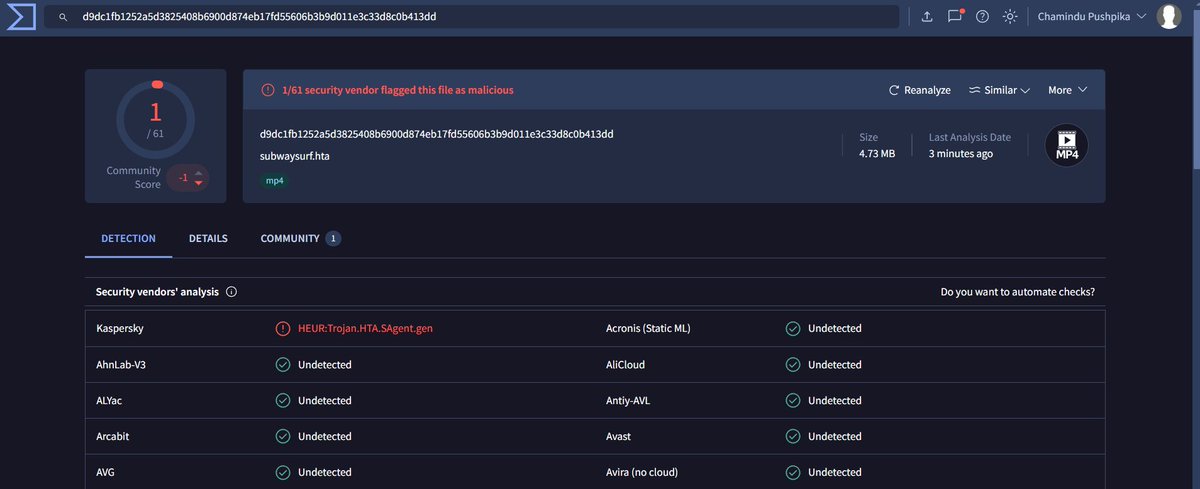Screen dimensions: 1200x489
Task: Switch to the DETAILS tab
Action: (208, 239)
